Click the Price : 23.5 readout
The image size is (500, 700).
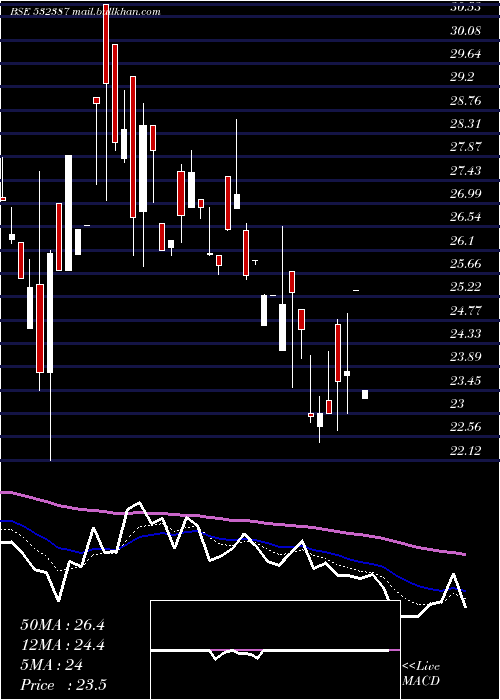tap(63, 685)
